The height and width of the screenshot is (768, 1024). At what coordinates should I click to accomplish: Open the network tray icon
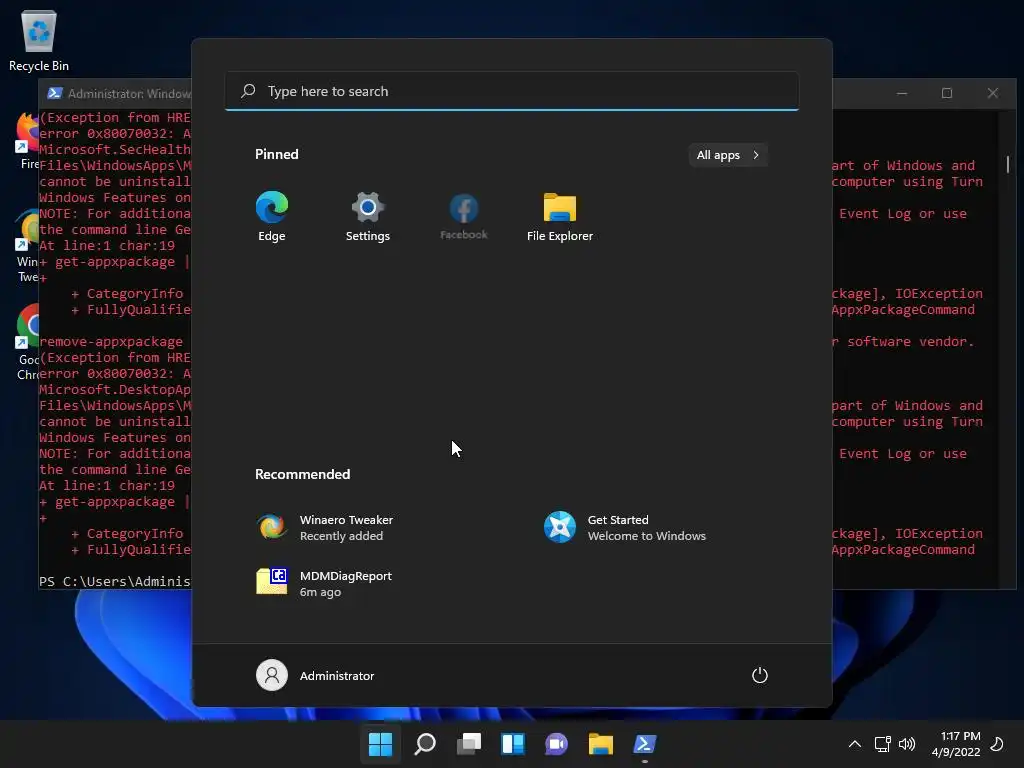pos(882,744)
